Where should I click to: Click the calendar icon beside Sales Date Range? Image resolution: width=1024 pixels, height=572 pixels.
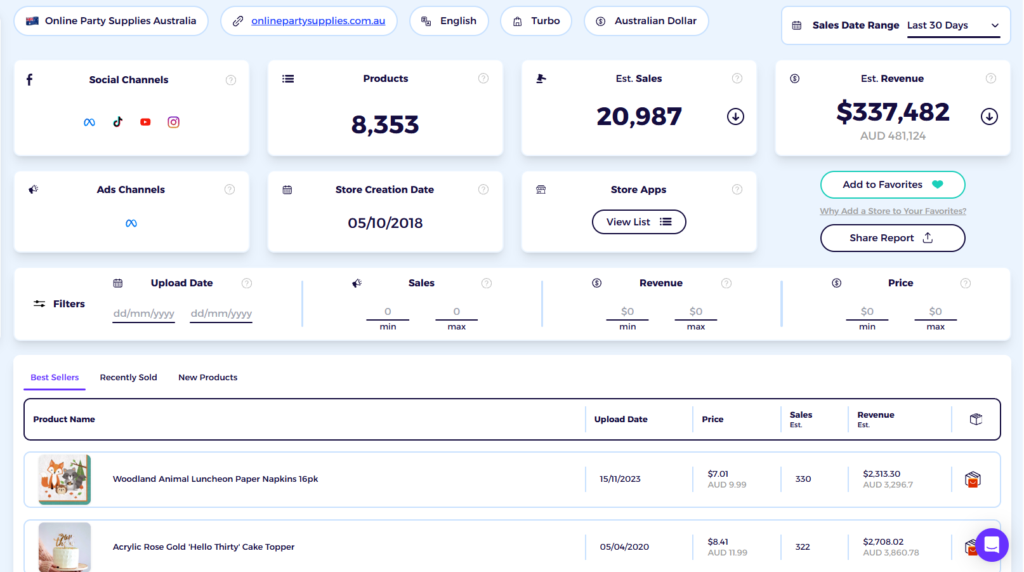pos(797,25)
